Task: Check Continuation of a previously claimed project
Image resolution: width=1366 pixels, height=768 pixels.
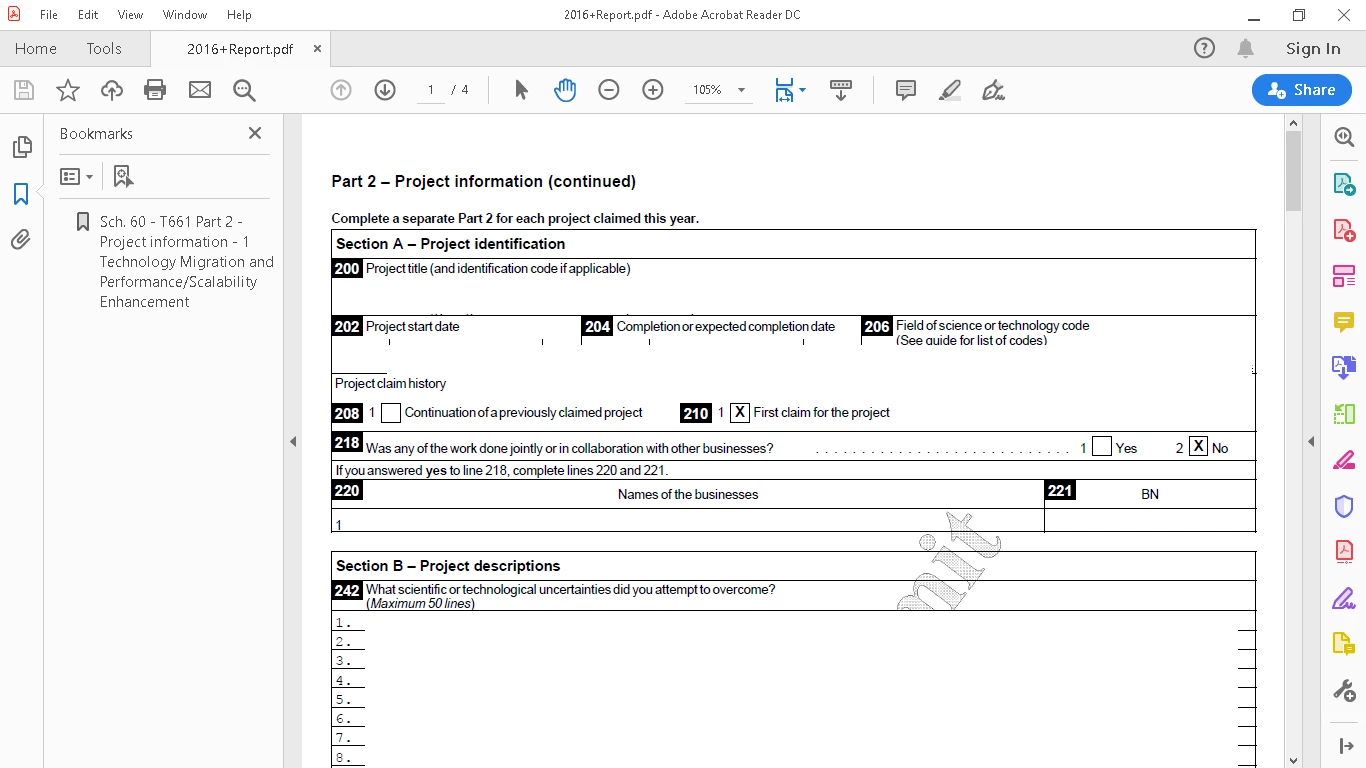Action: [391, 412]
